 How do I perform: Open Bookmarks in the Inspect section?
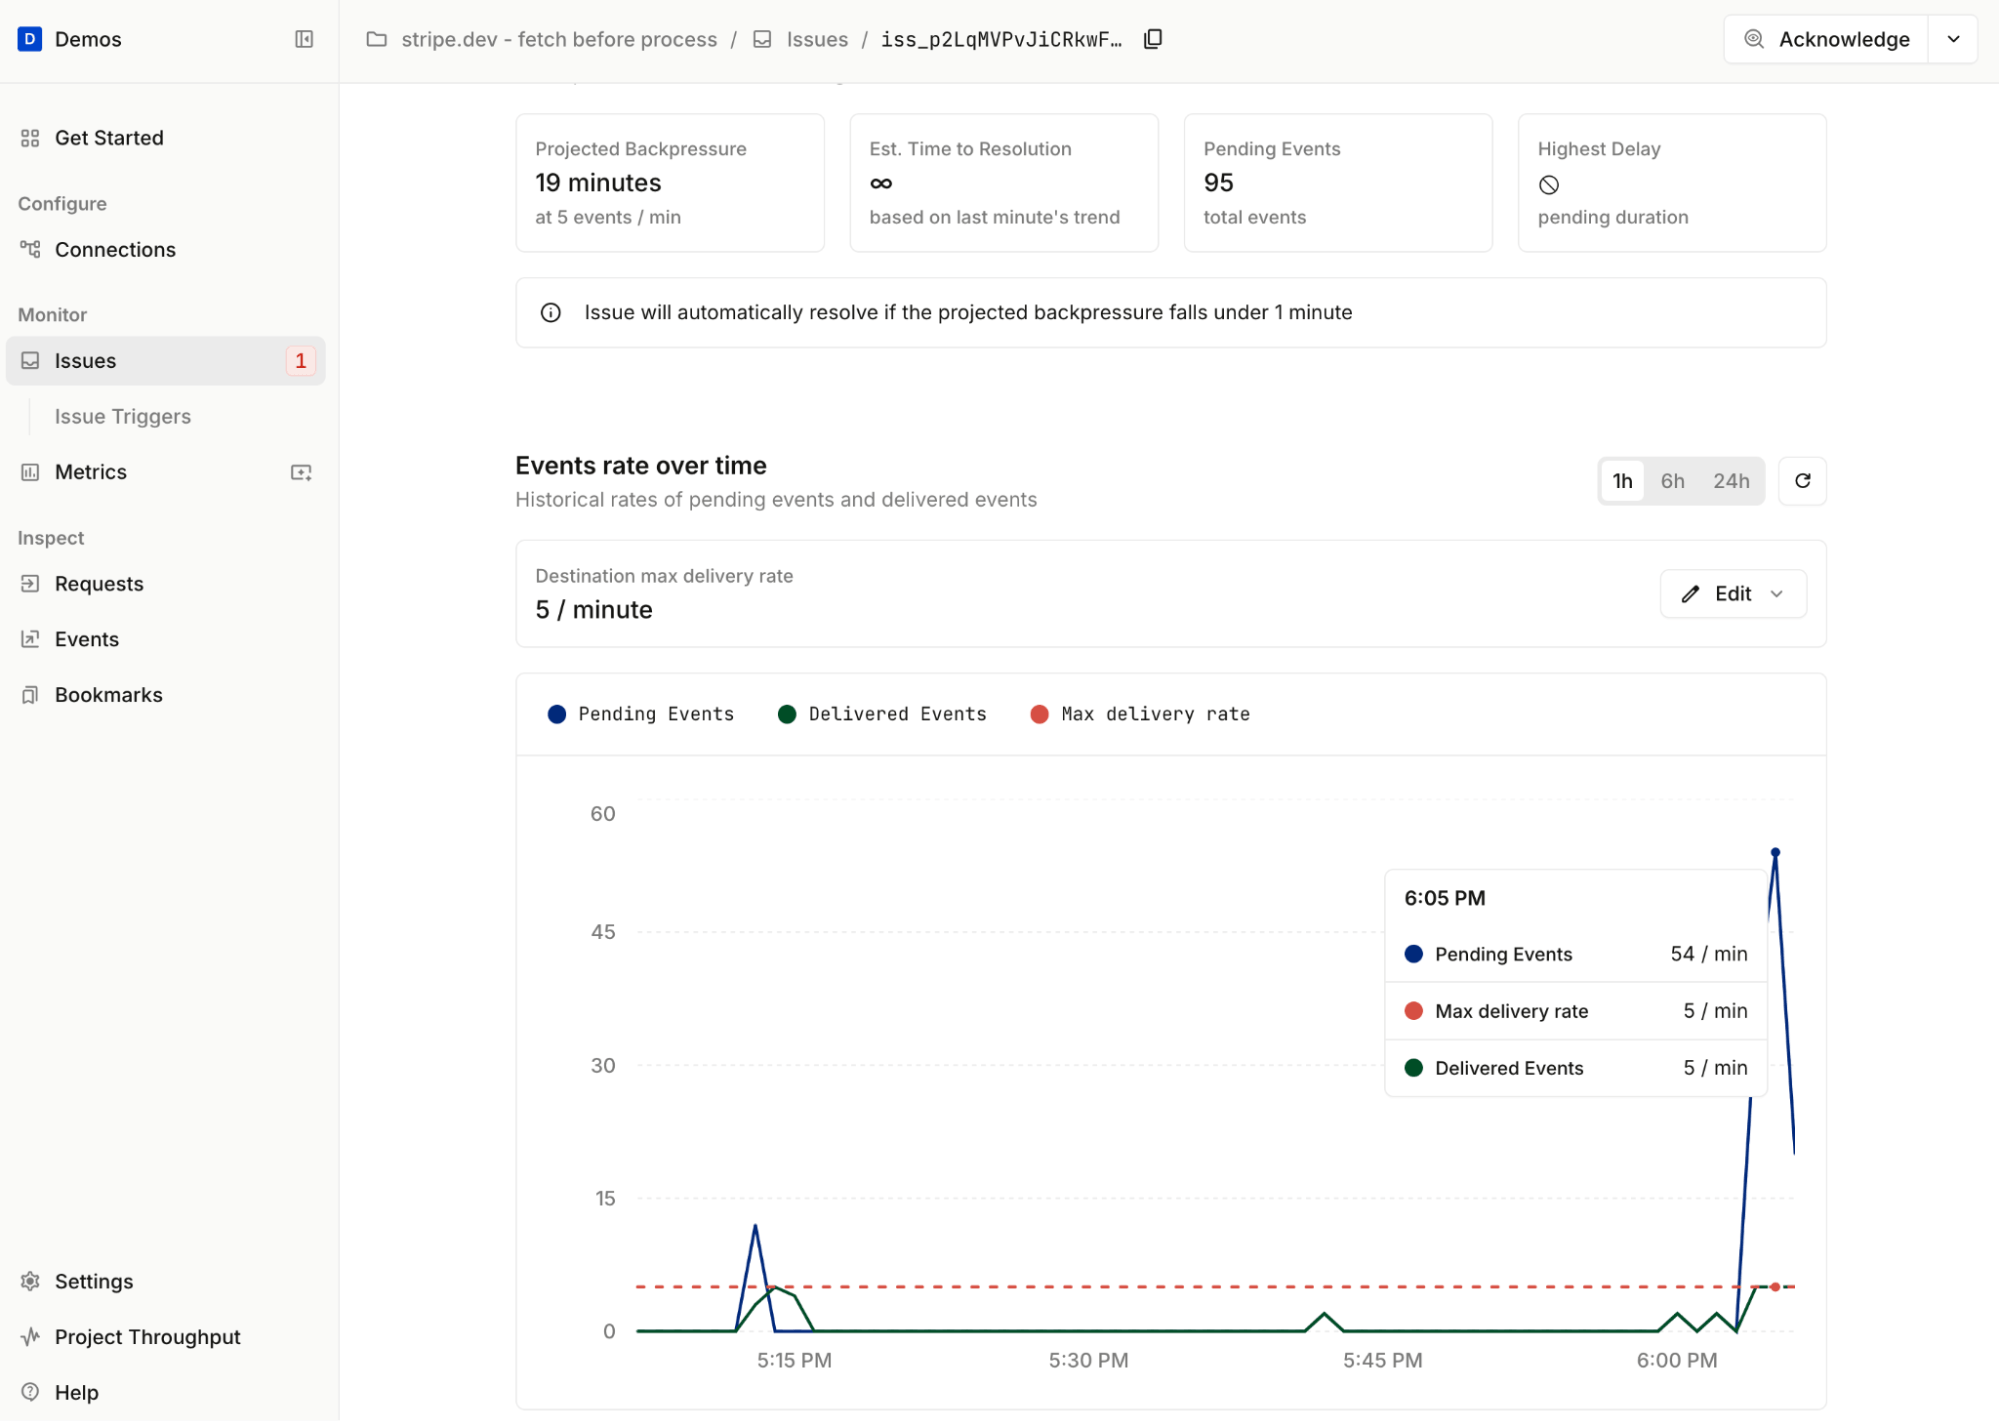pos(108,694)
